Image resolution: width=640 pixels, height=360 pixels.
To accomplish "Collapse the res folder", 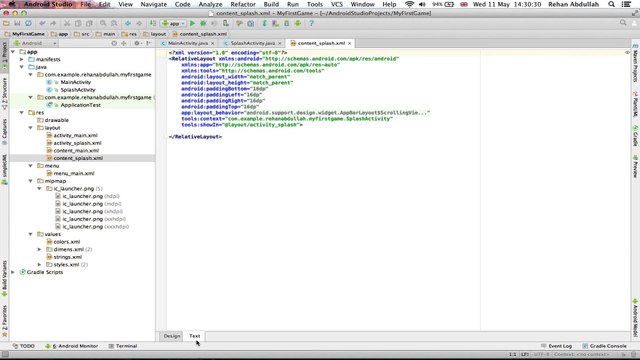I will [22, 113].
